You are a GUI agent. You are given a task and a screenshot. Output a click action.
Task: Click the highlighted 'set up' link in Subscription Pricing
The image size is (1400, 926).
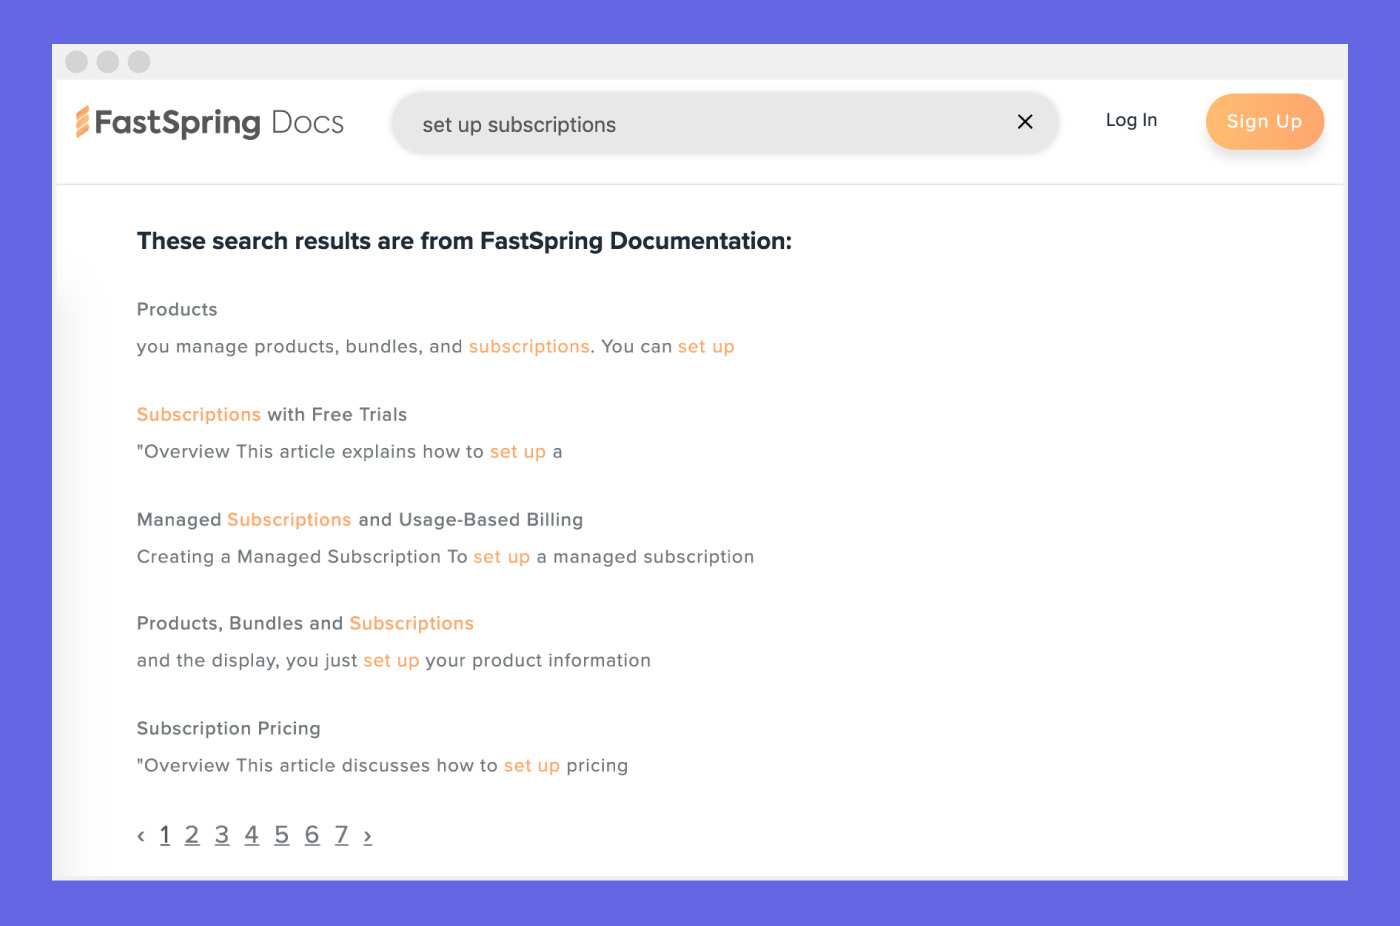[x=531, y=765]
